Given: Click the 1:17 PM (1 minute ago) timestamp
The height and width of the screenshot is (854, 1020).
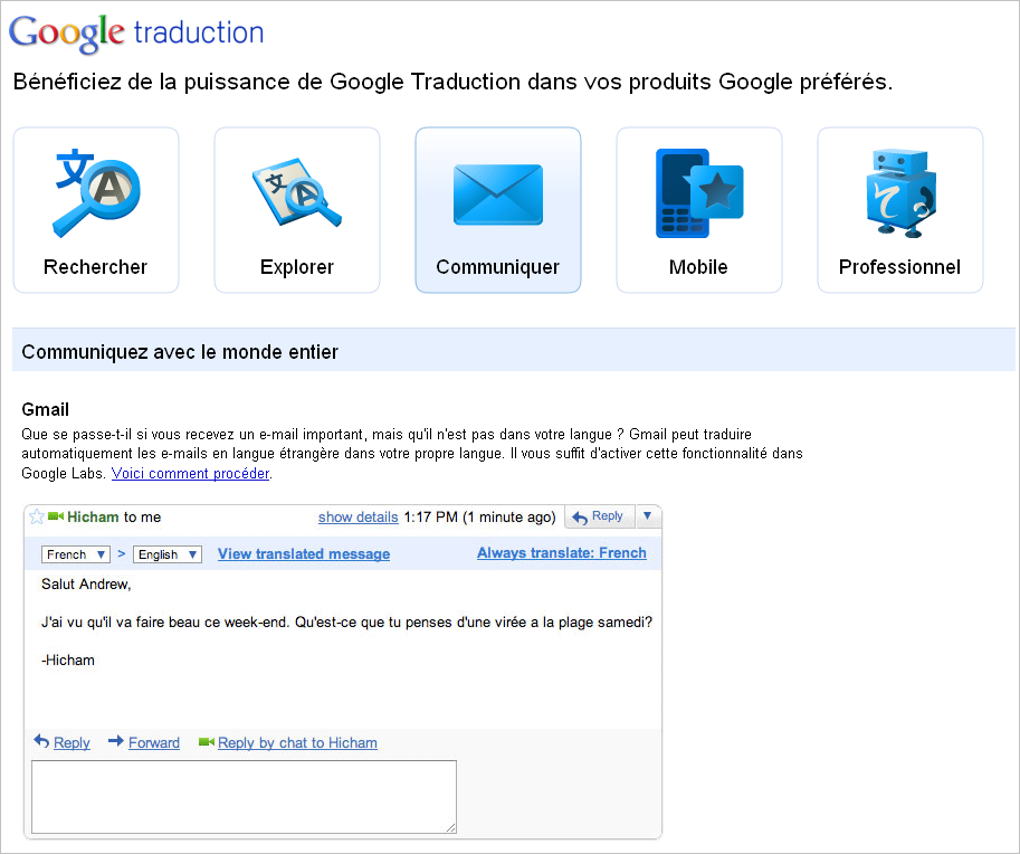Looking at the screenshot, I should 479,517.
